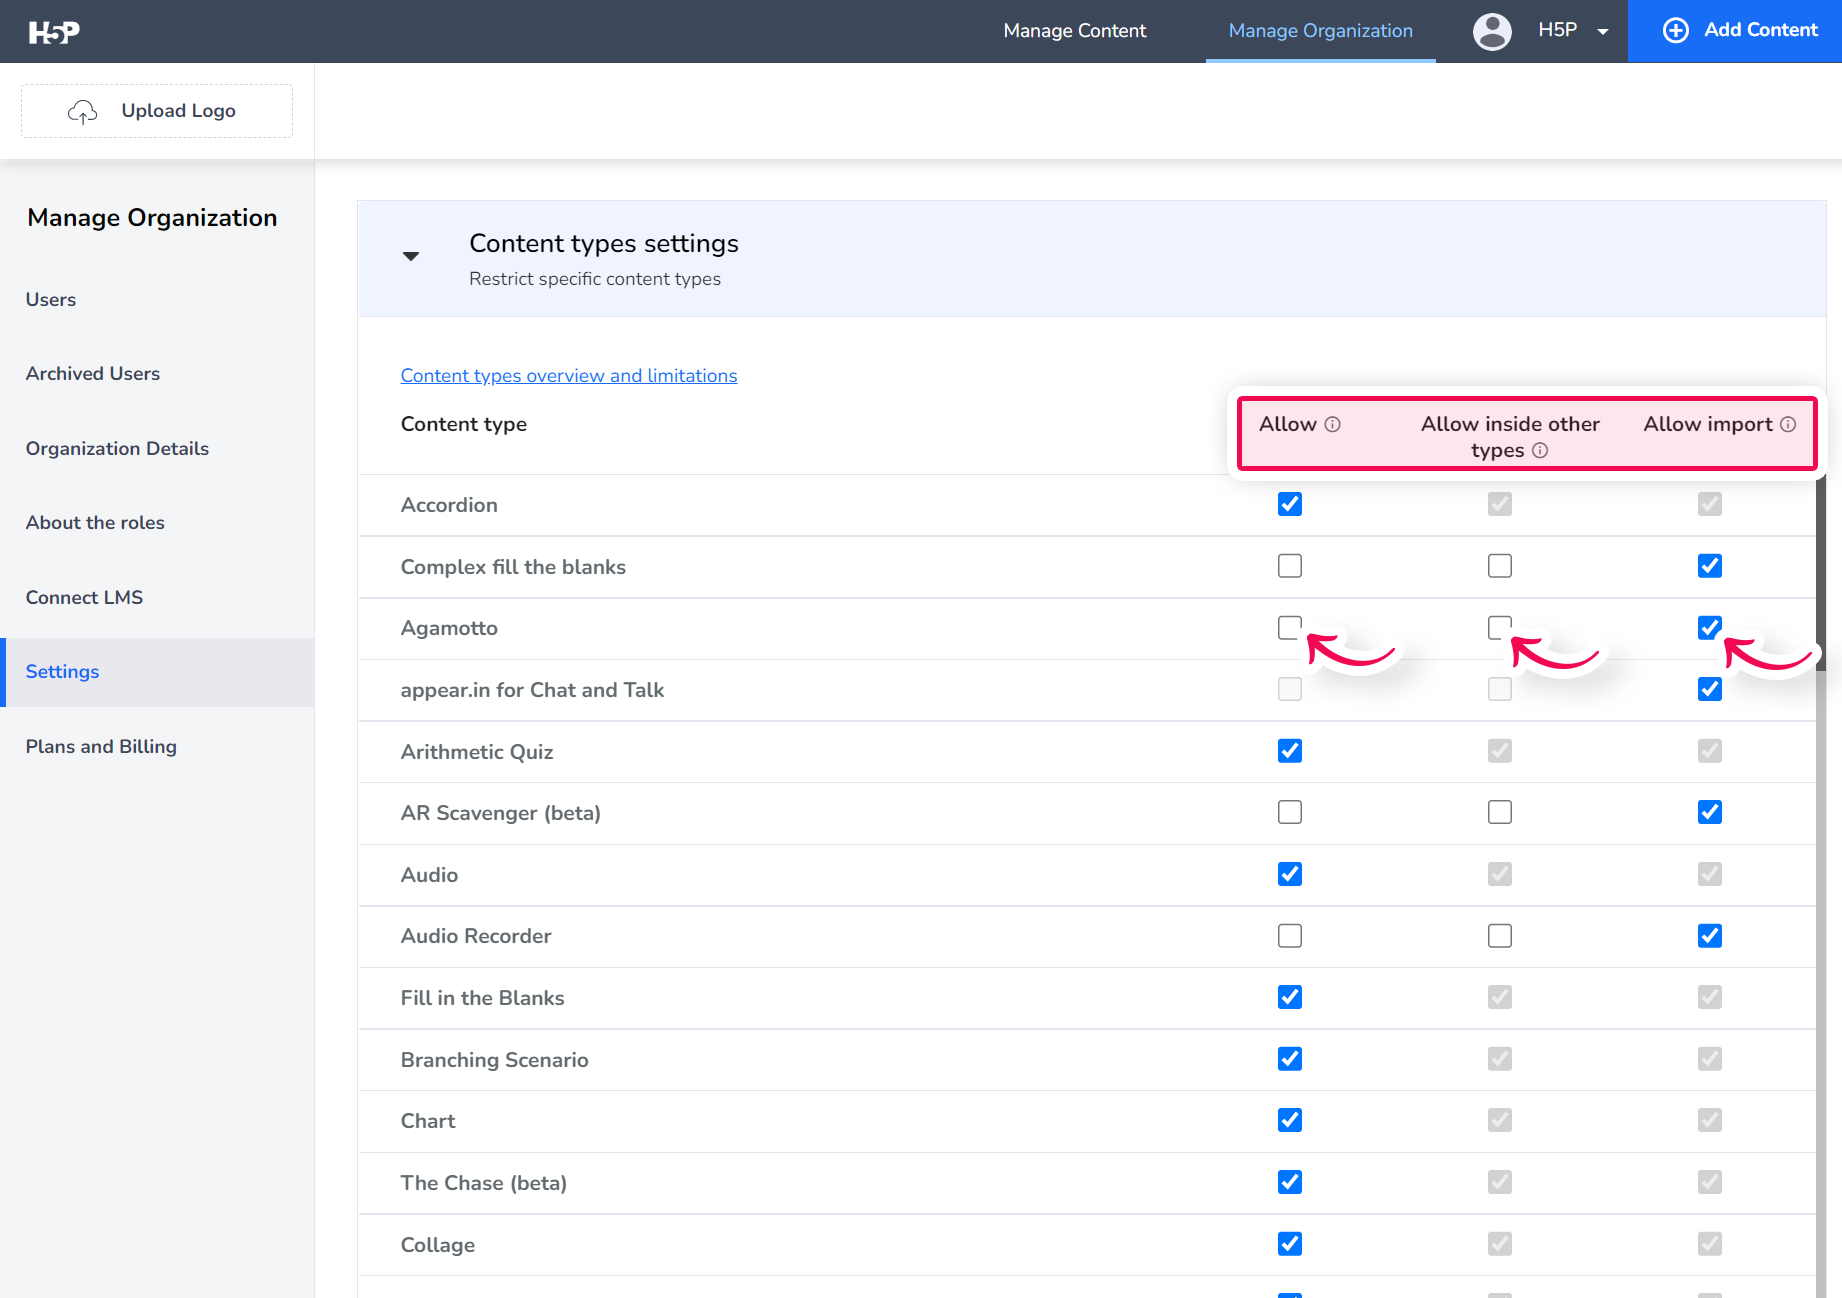Click the Allow import info icon

coord(1788,424)
